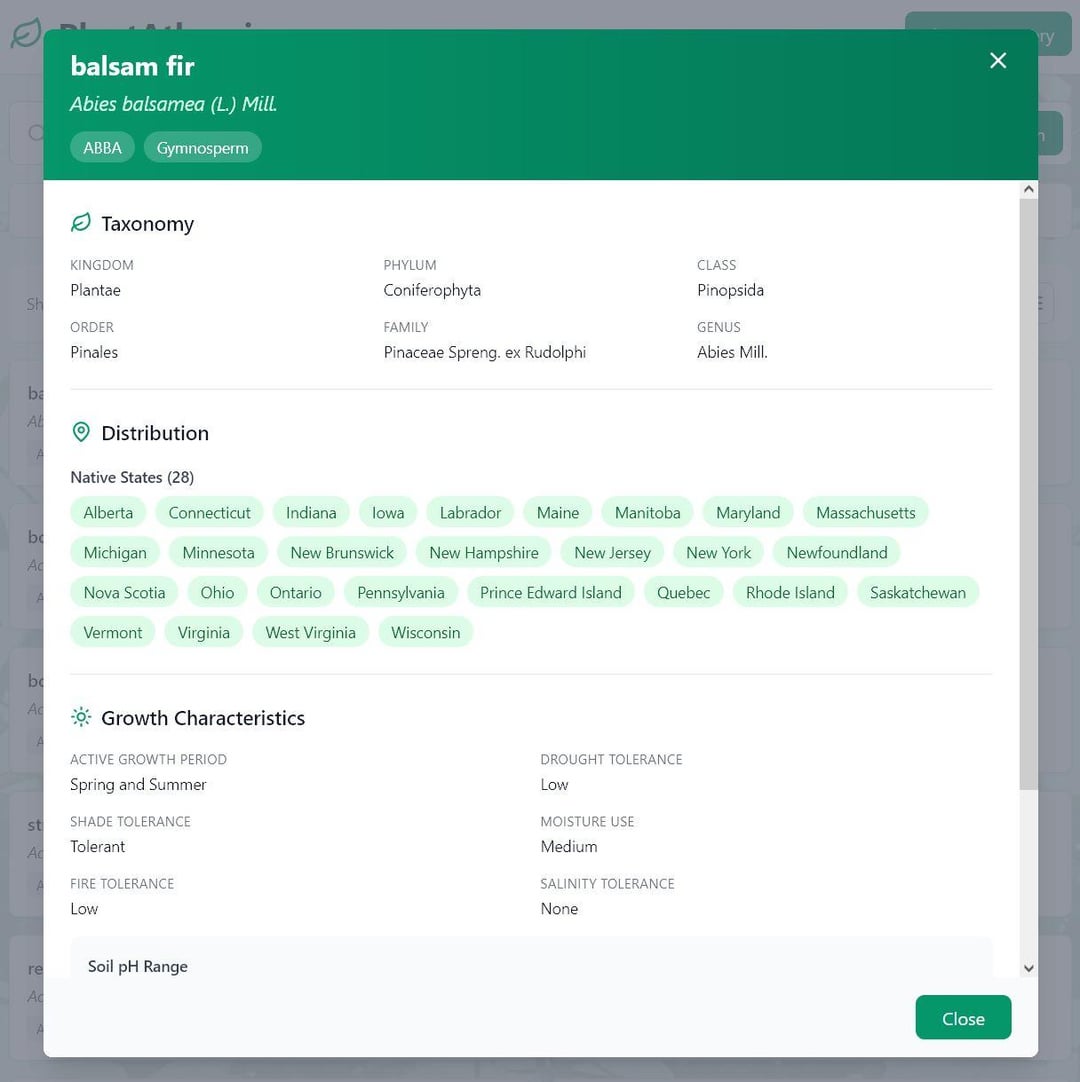1080x1082 pixels.
Task: Click the None salinity tolerance value
Action: click(x=559, y=909)
